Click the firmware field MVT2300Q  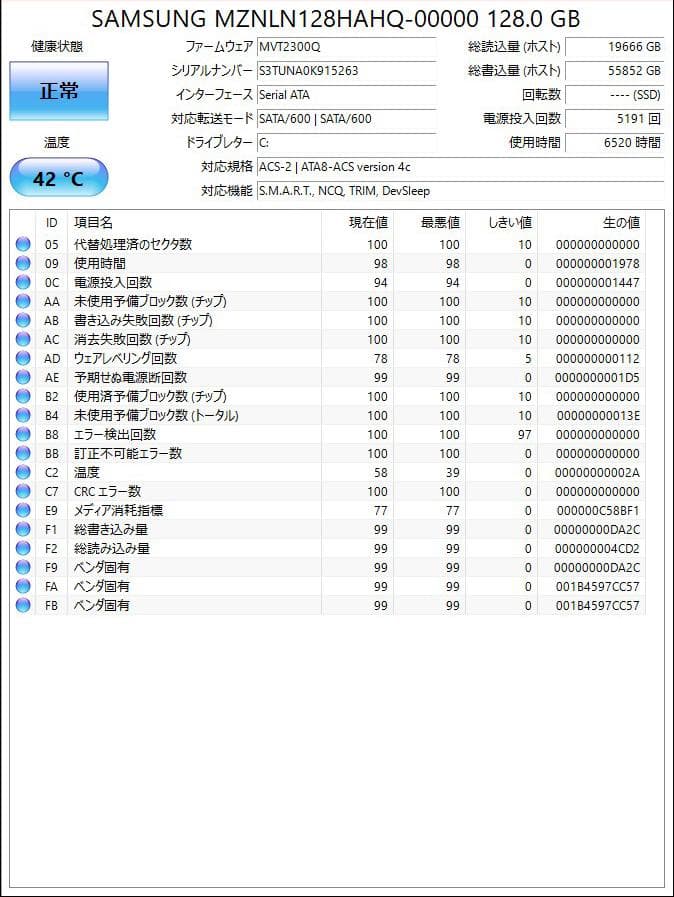point(347,47)
